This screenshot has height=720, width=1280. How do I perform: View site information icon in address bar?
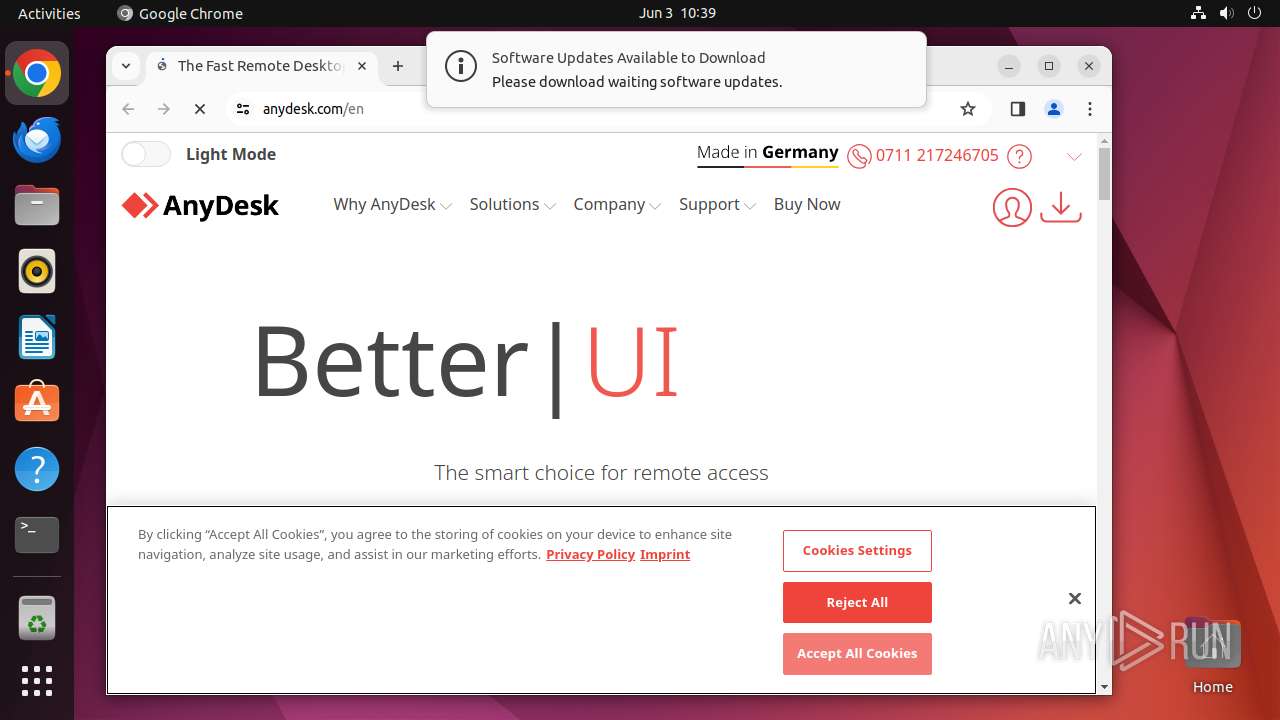click(242, 109)
